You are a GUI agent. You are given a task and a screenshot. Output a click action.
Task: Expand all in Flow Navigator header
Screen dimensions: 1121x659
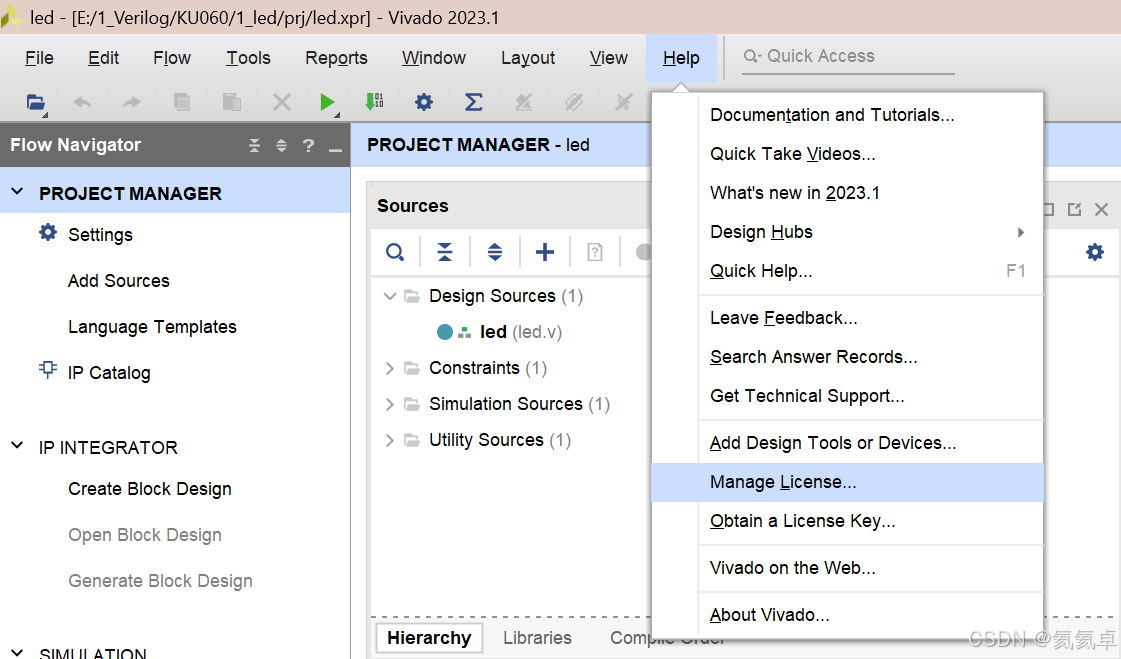(x=281, y=146)
